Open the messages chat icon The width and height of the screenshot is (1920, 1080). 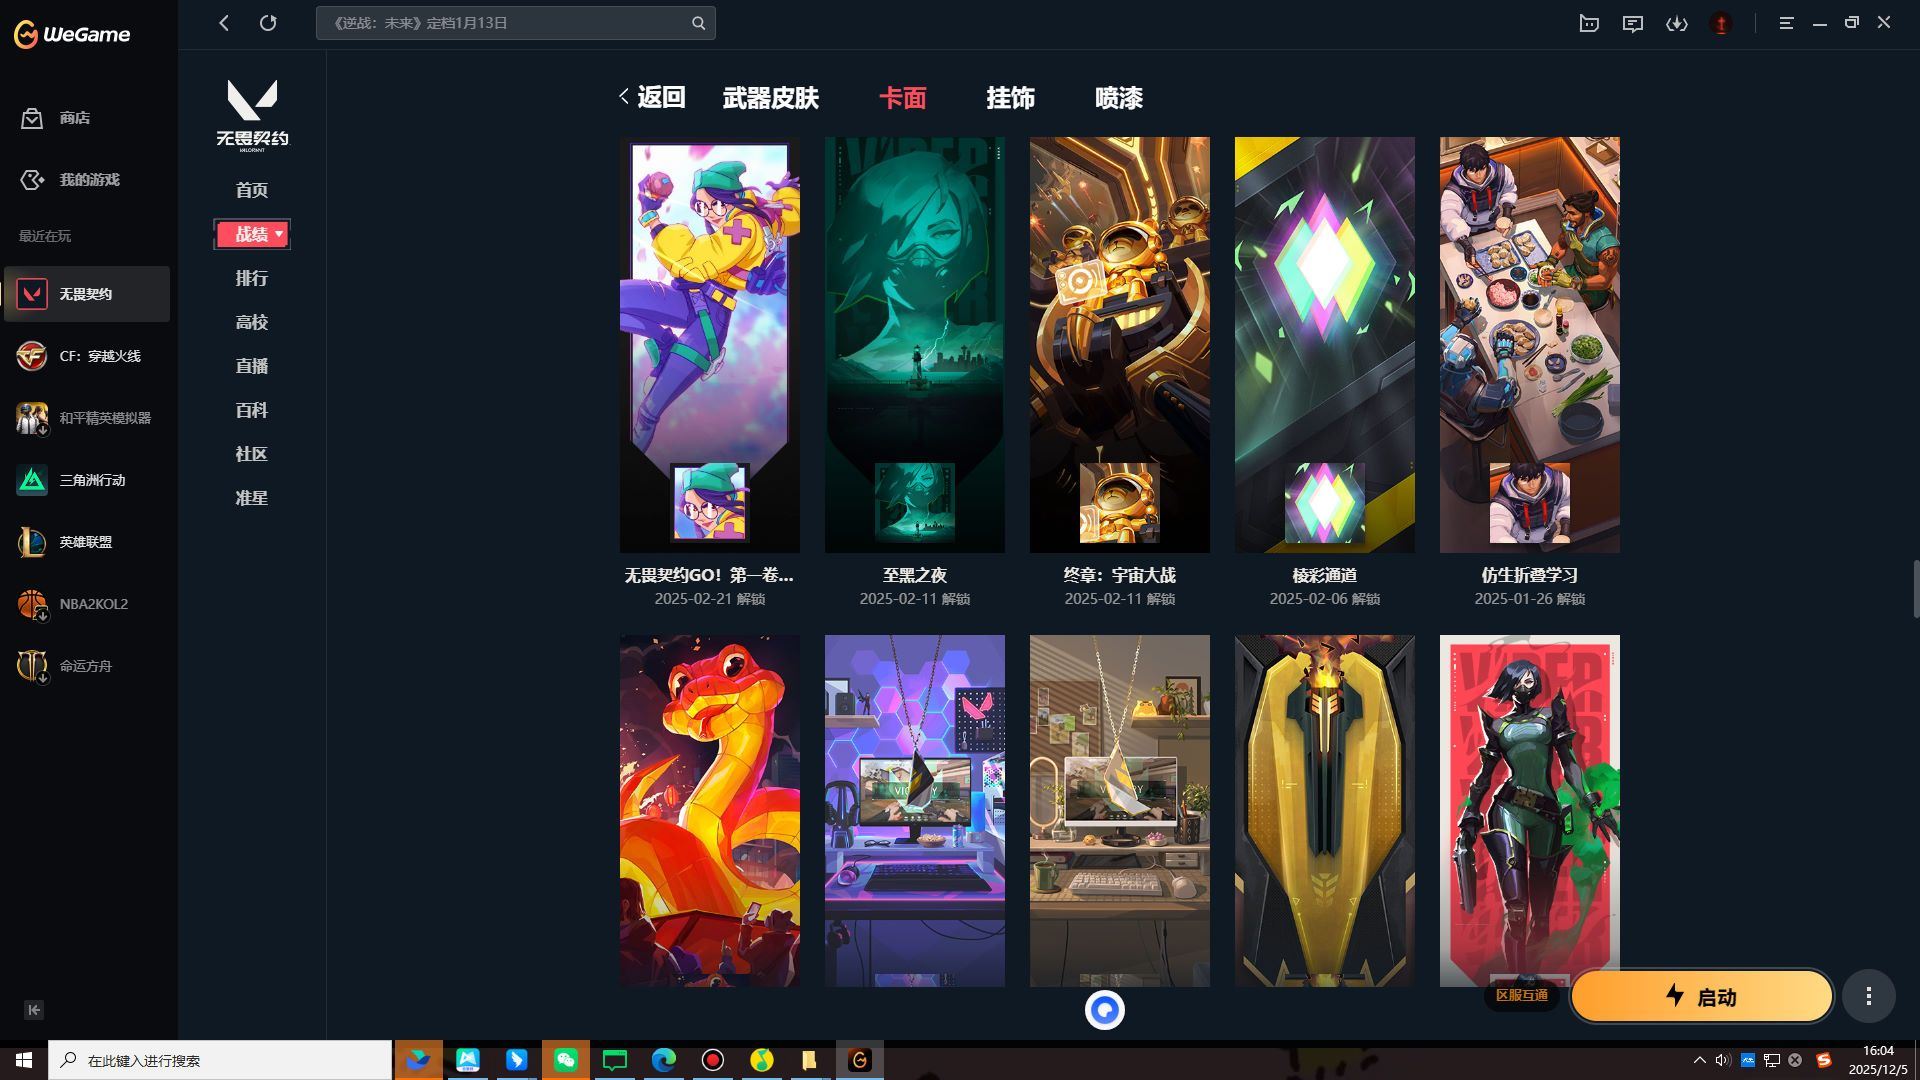[x=1632, y=23]
